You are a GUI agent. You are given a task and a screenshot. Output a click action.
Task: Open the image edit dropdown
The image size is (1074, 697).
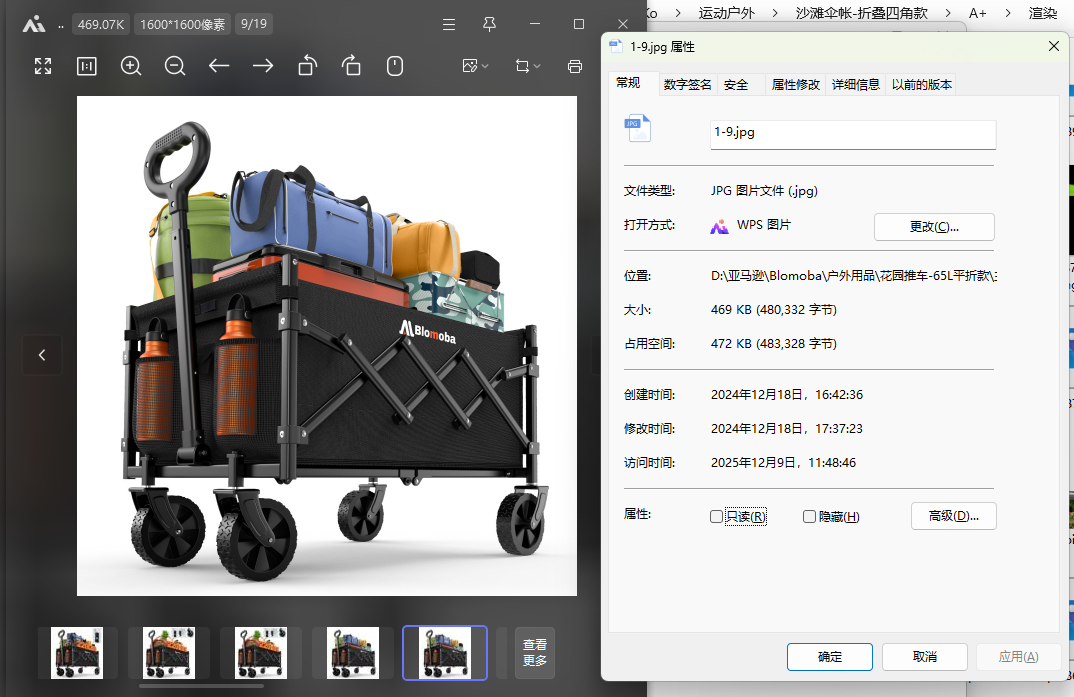[474, 66]
